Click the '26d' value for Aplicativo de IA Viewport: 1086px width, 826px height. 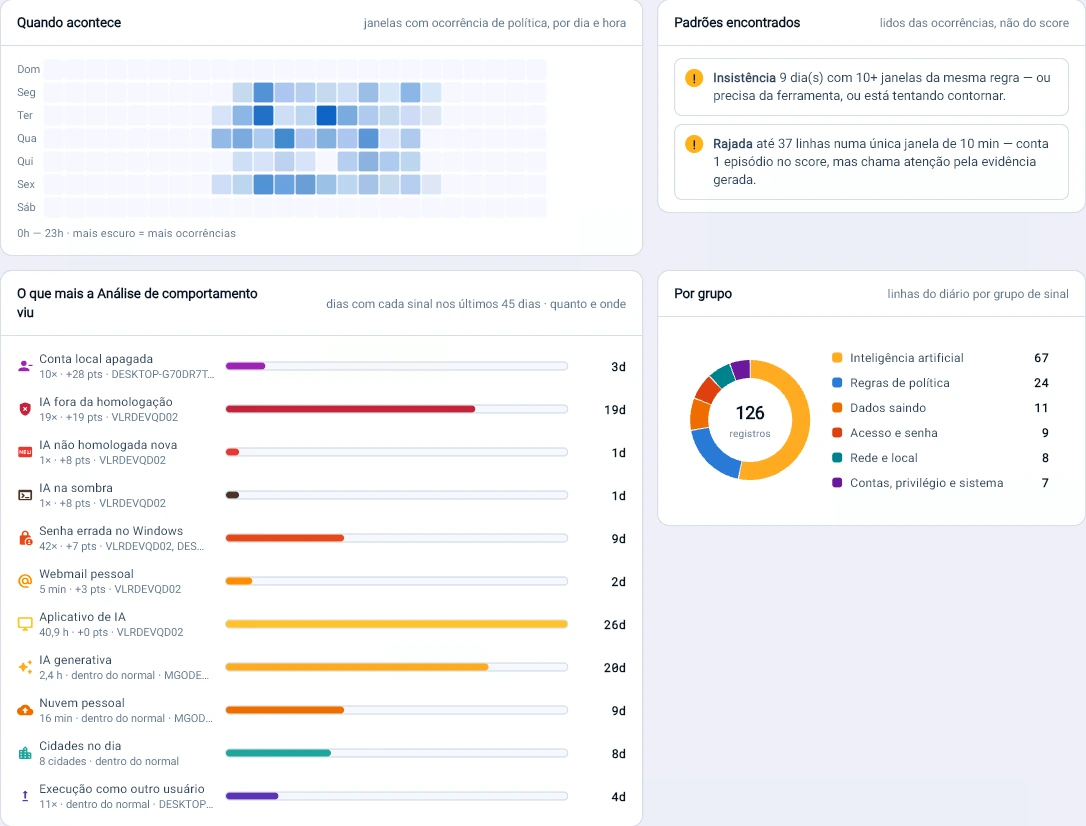(x=614, y=625)
